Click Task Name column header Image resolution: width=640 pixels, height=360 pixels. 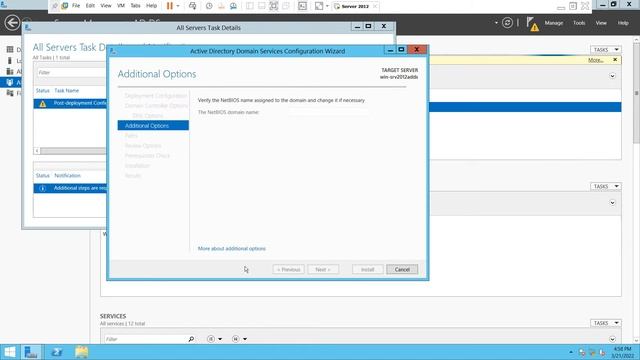pos(67,91)
